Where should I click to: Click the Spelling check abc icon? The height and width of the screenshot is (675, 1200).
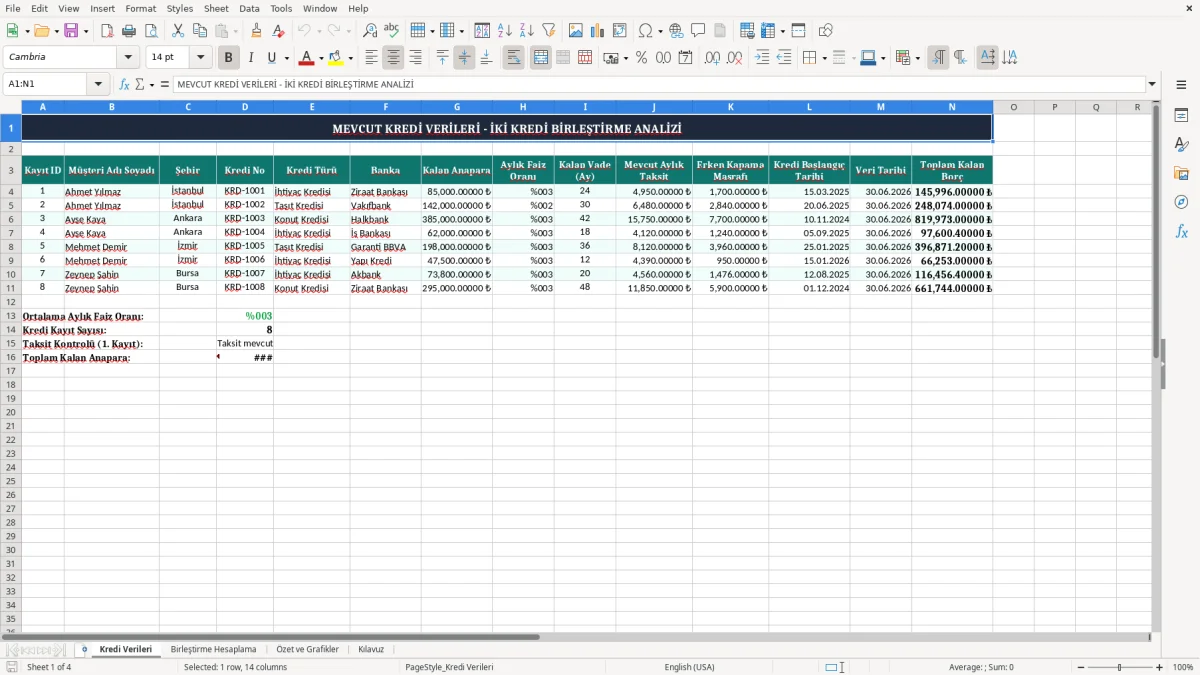pyautogui.click(x=391, y=31)
